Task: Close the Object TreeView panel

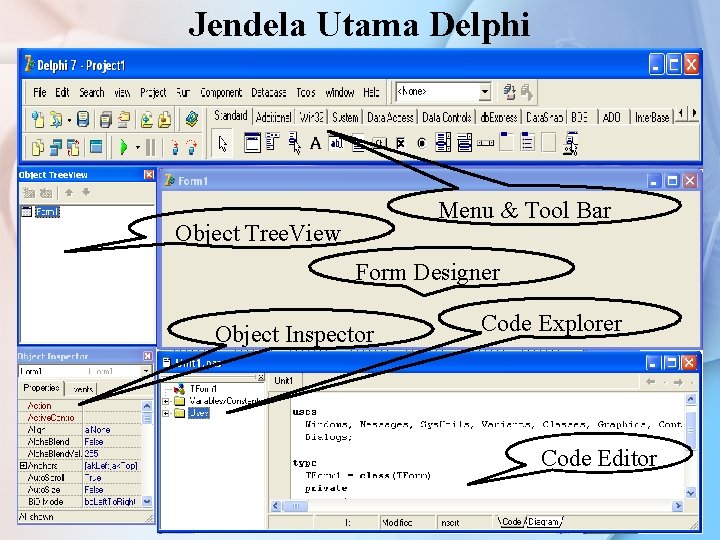Action: [149, 174]
